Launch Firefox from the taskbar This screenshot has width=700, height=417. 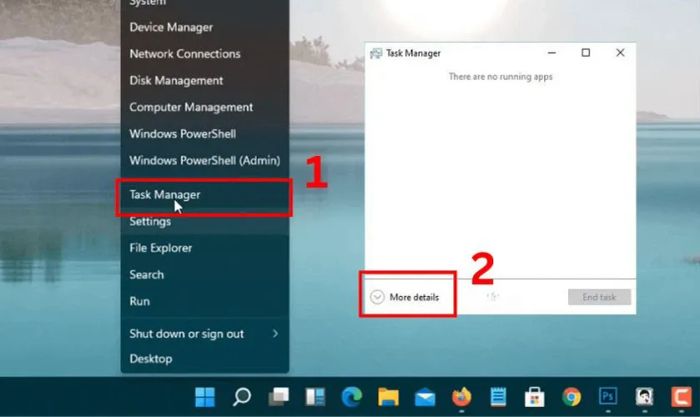462,396
